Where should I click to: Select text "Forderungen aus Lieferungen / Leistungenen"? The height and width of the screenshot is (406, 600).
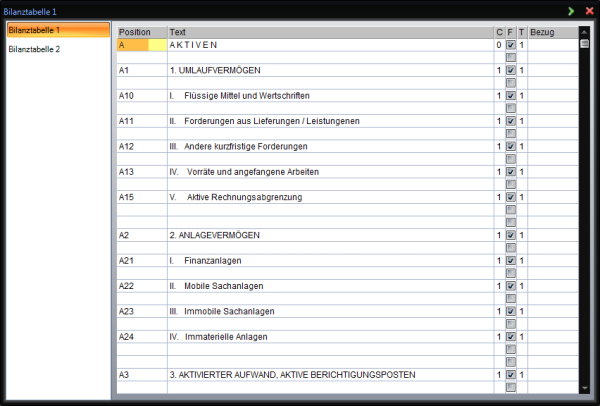pyautogui.click(x=272, y=121)
